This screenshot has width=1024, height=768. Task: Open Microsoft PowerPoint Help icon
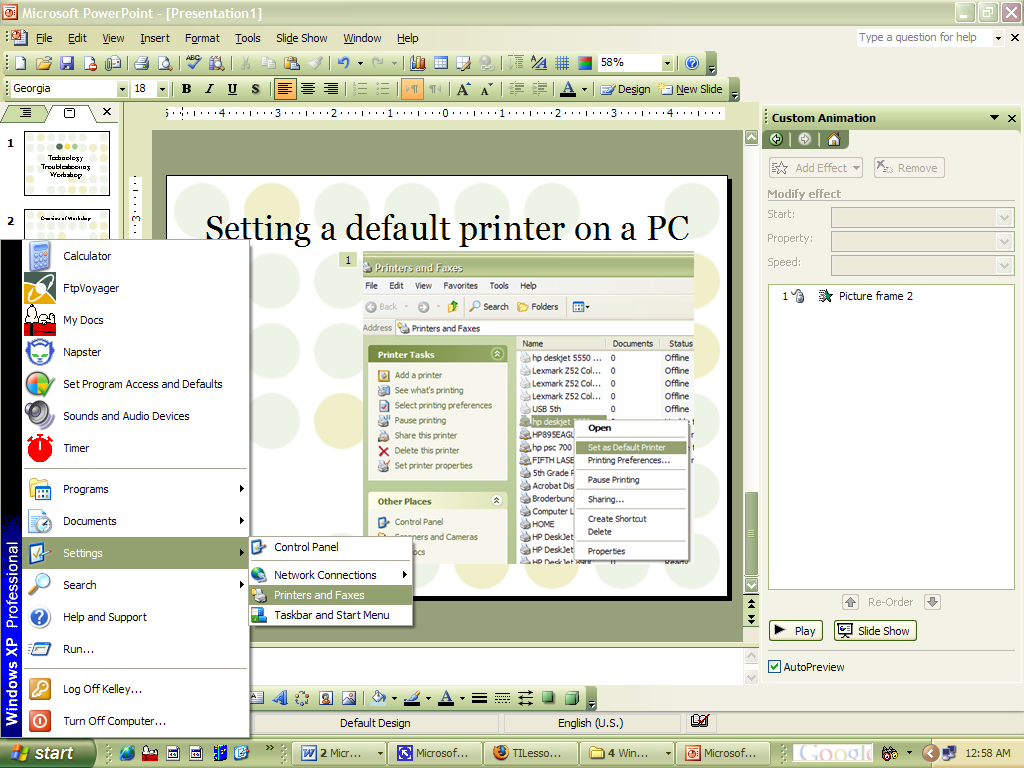[x=692, y=63]
